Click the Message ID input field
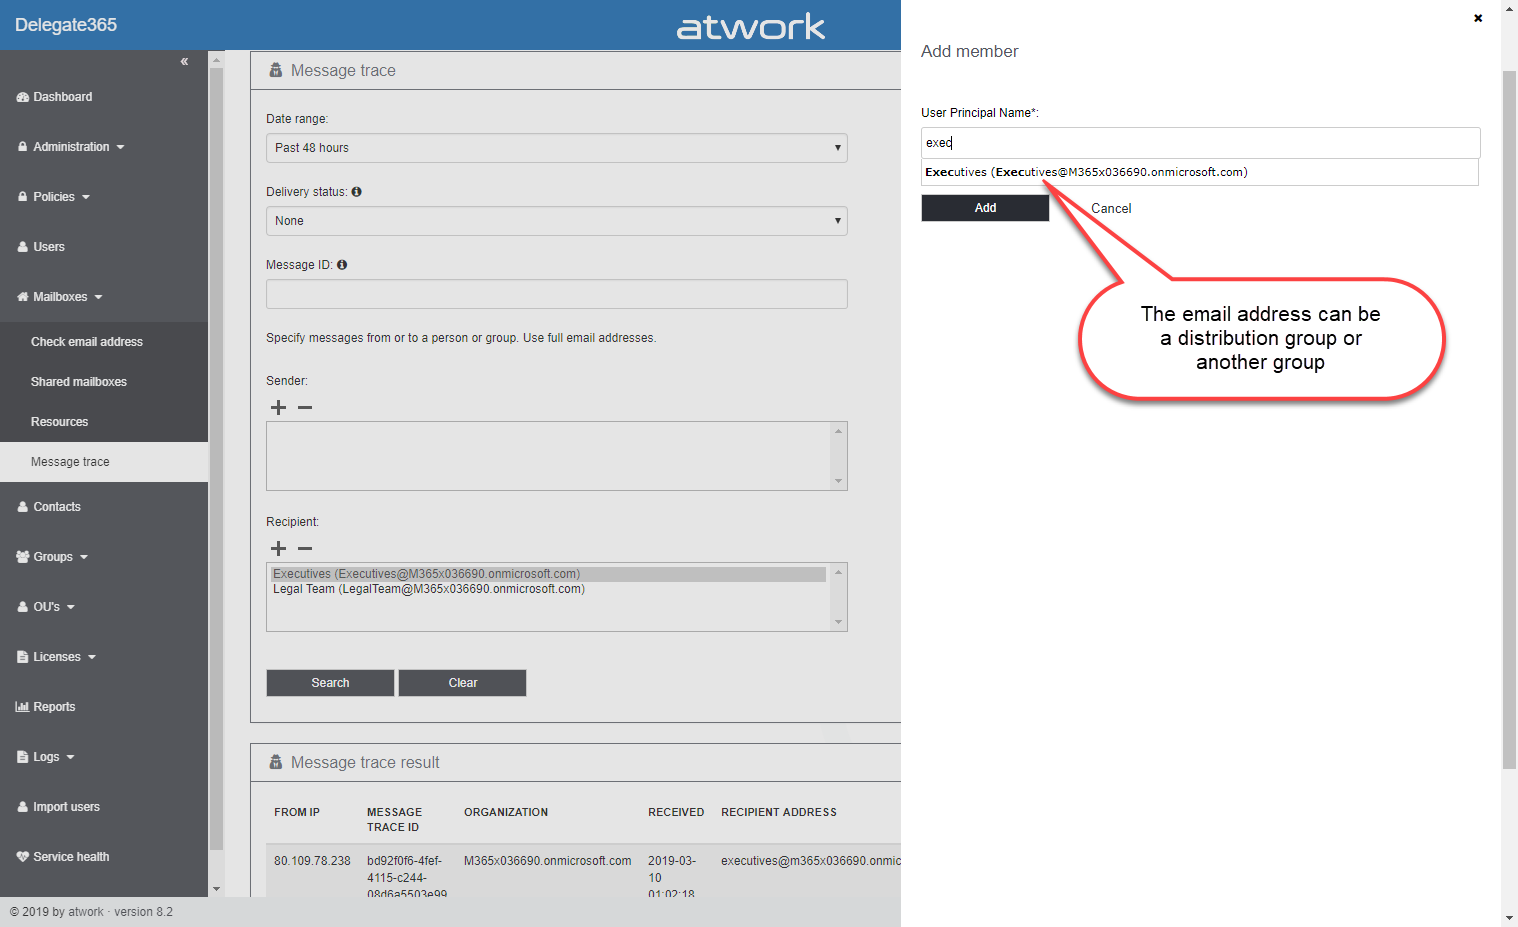Screen dimensions: 1518x927 (557, 294)
